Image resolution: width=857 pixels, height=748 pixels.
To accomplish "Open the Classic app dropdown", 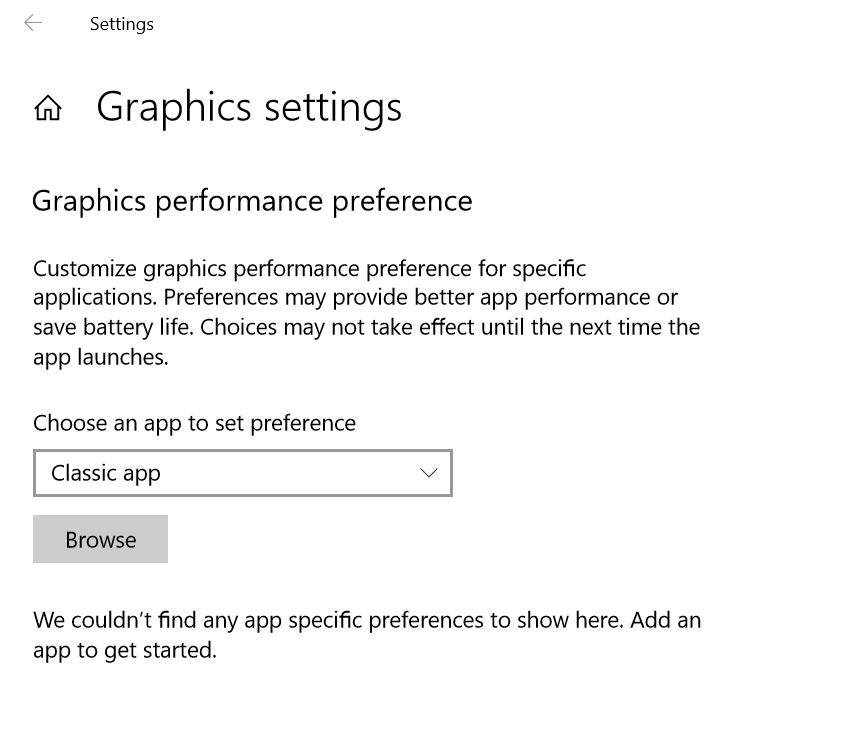I will (243, 473).
